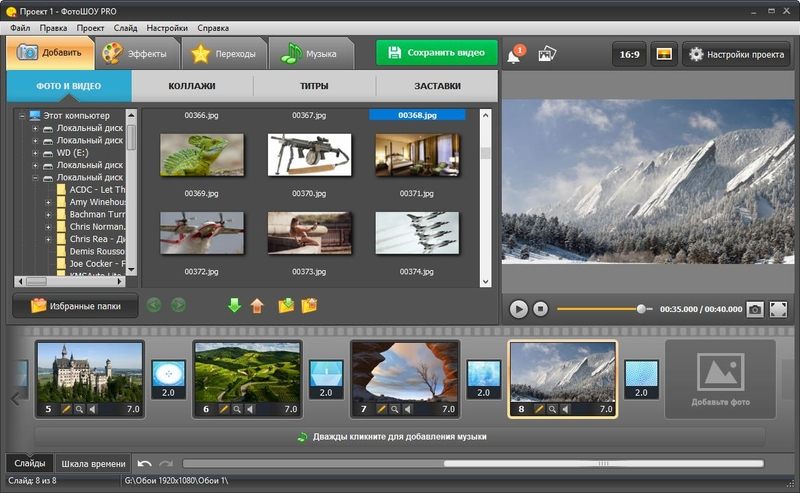This screenshot has width=800, height=493.
Task: Switch to the КОЛЛАЖИ tab
Action: tap(192, 86)
